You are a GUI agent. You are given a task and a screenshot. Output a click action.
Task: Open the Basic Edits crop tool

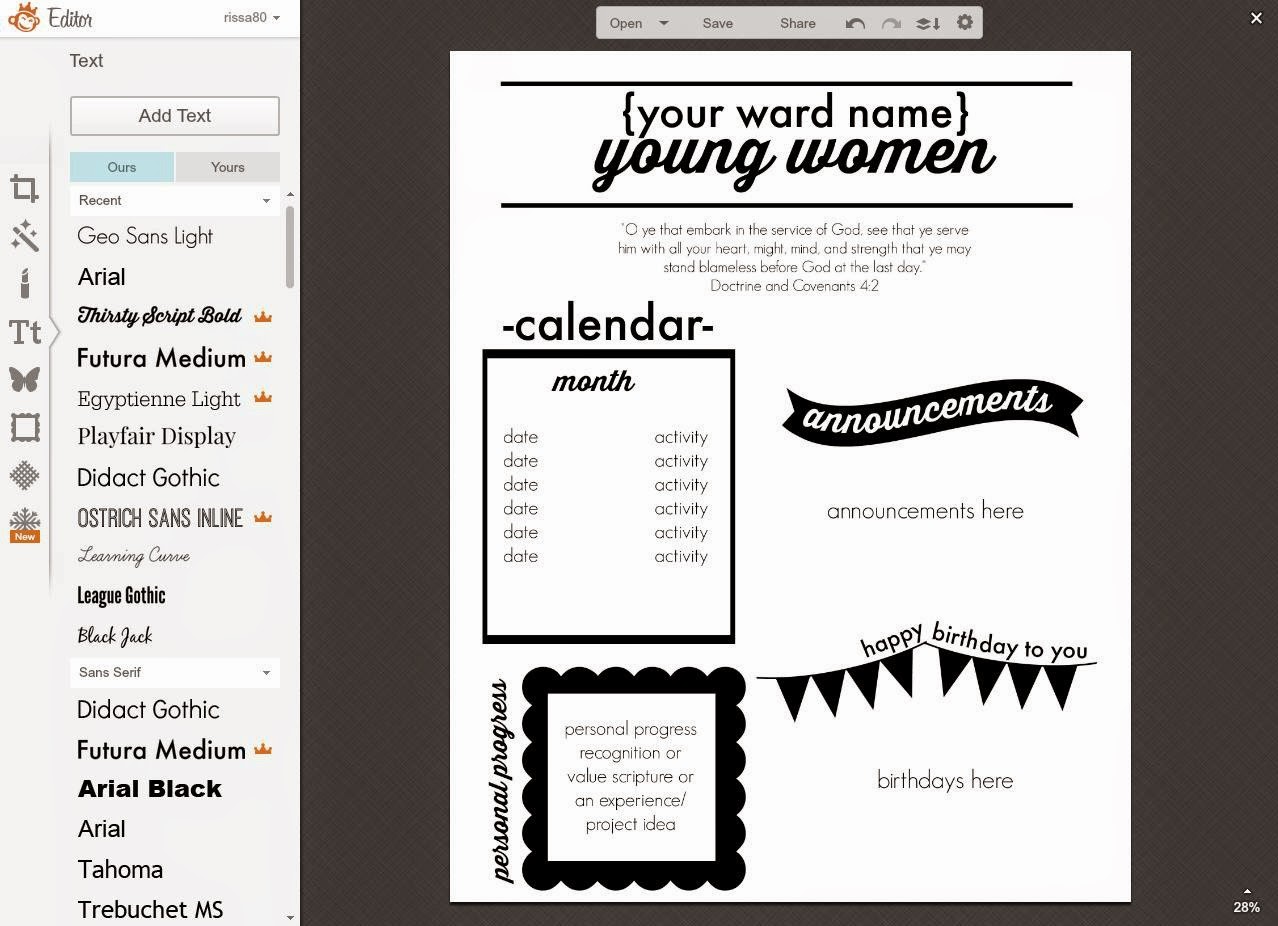25,188
